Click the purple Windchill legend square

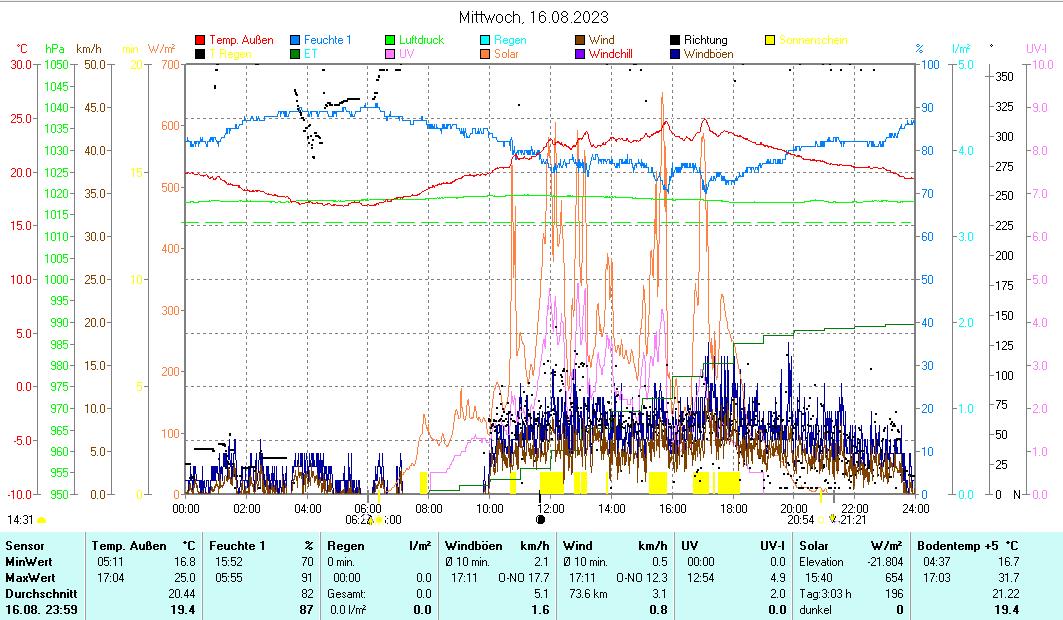click(581, 54)
